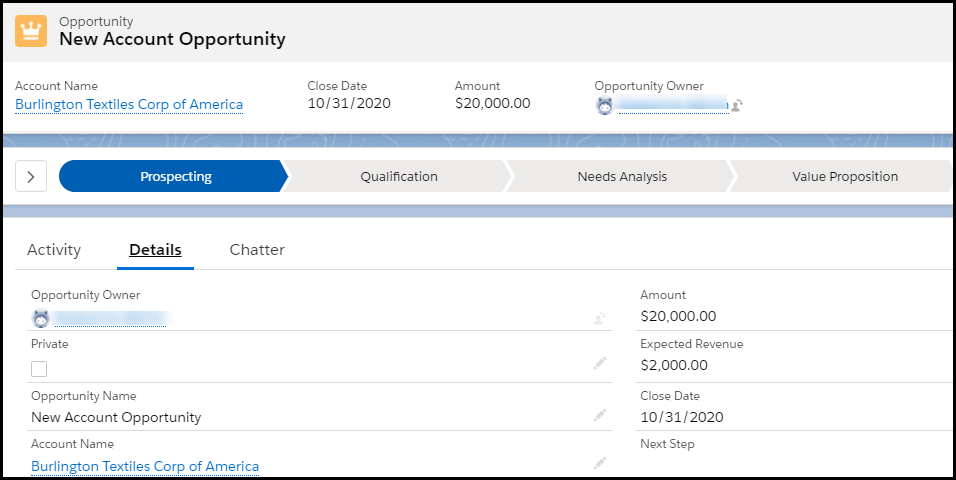The height and width of the screenshot is (480, 956).
Task: Click the Opportunity crown icon
Action: pyautogui.click(x=31, y=30)
